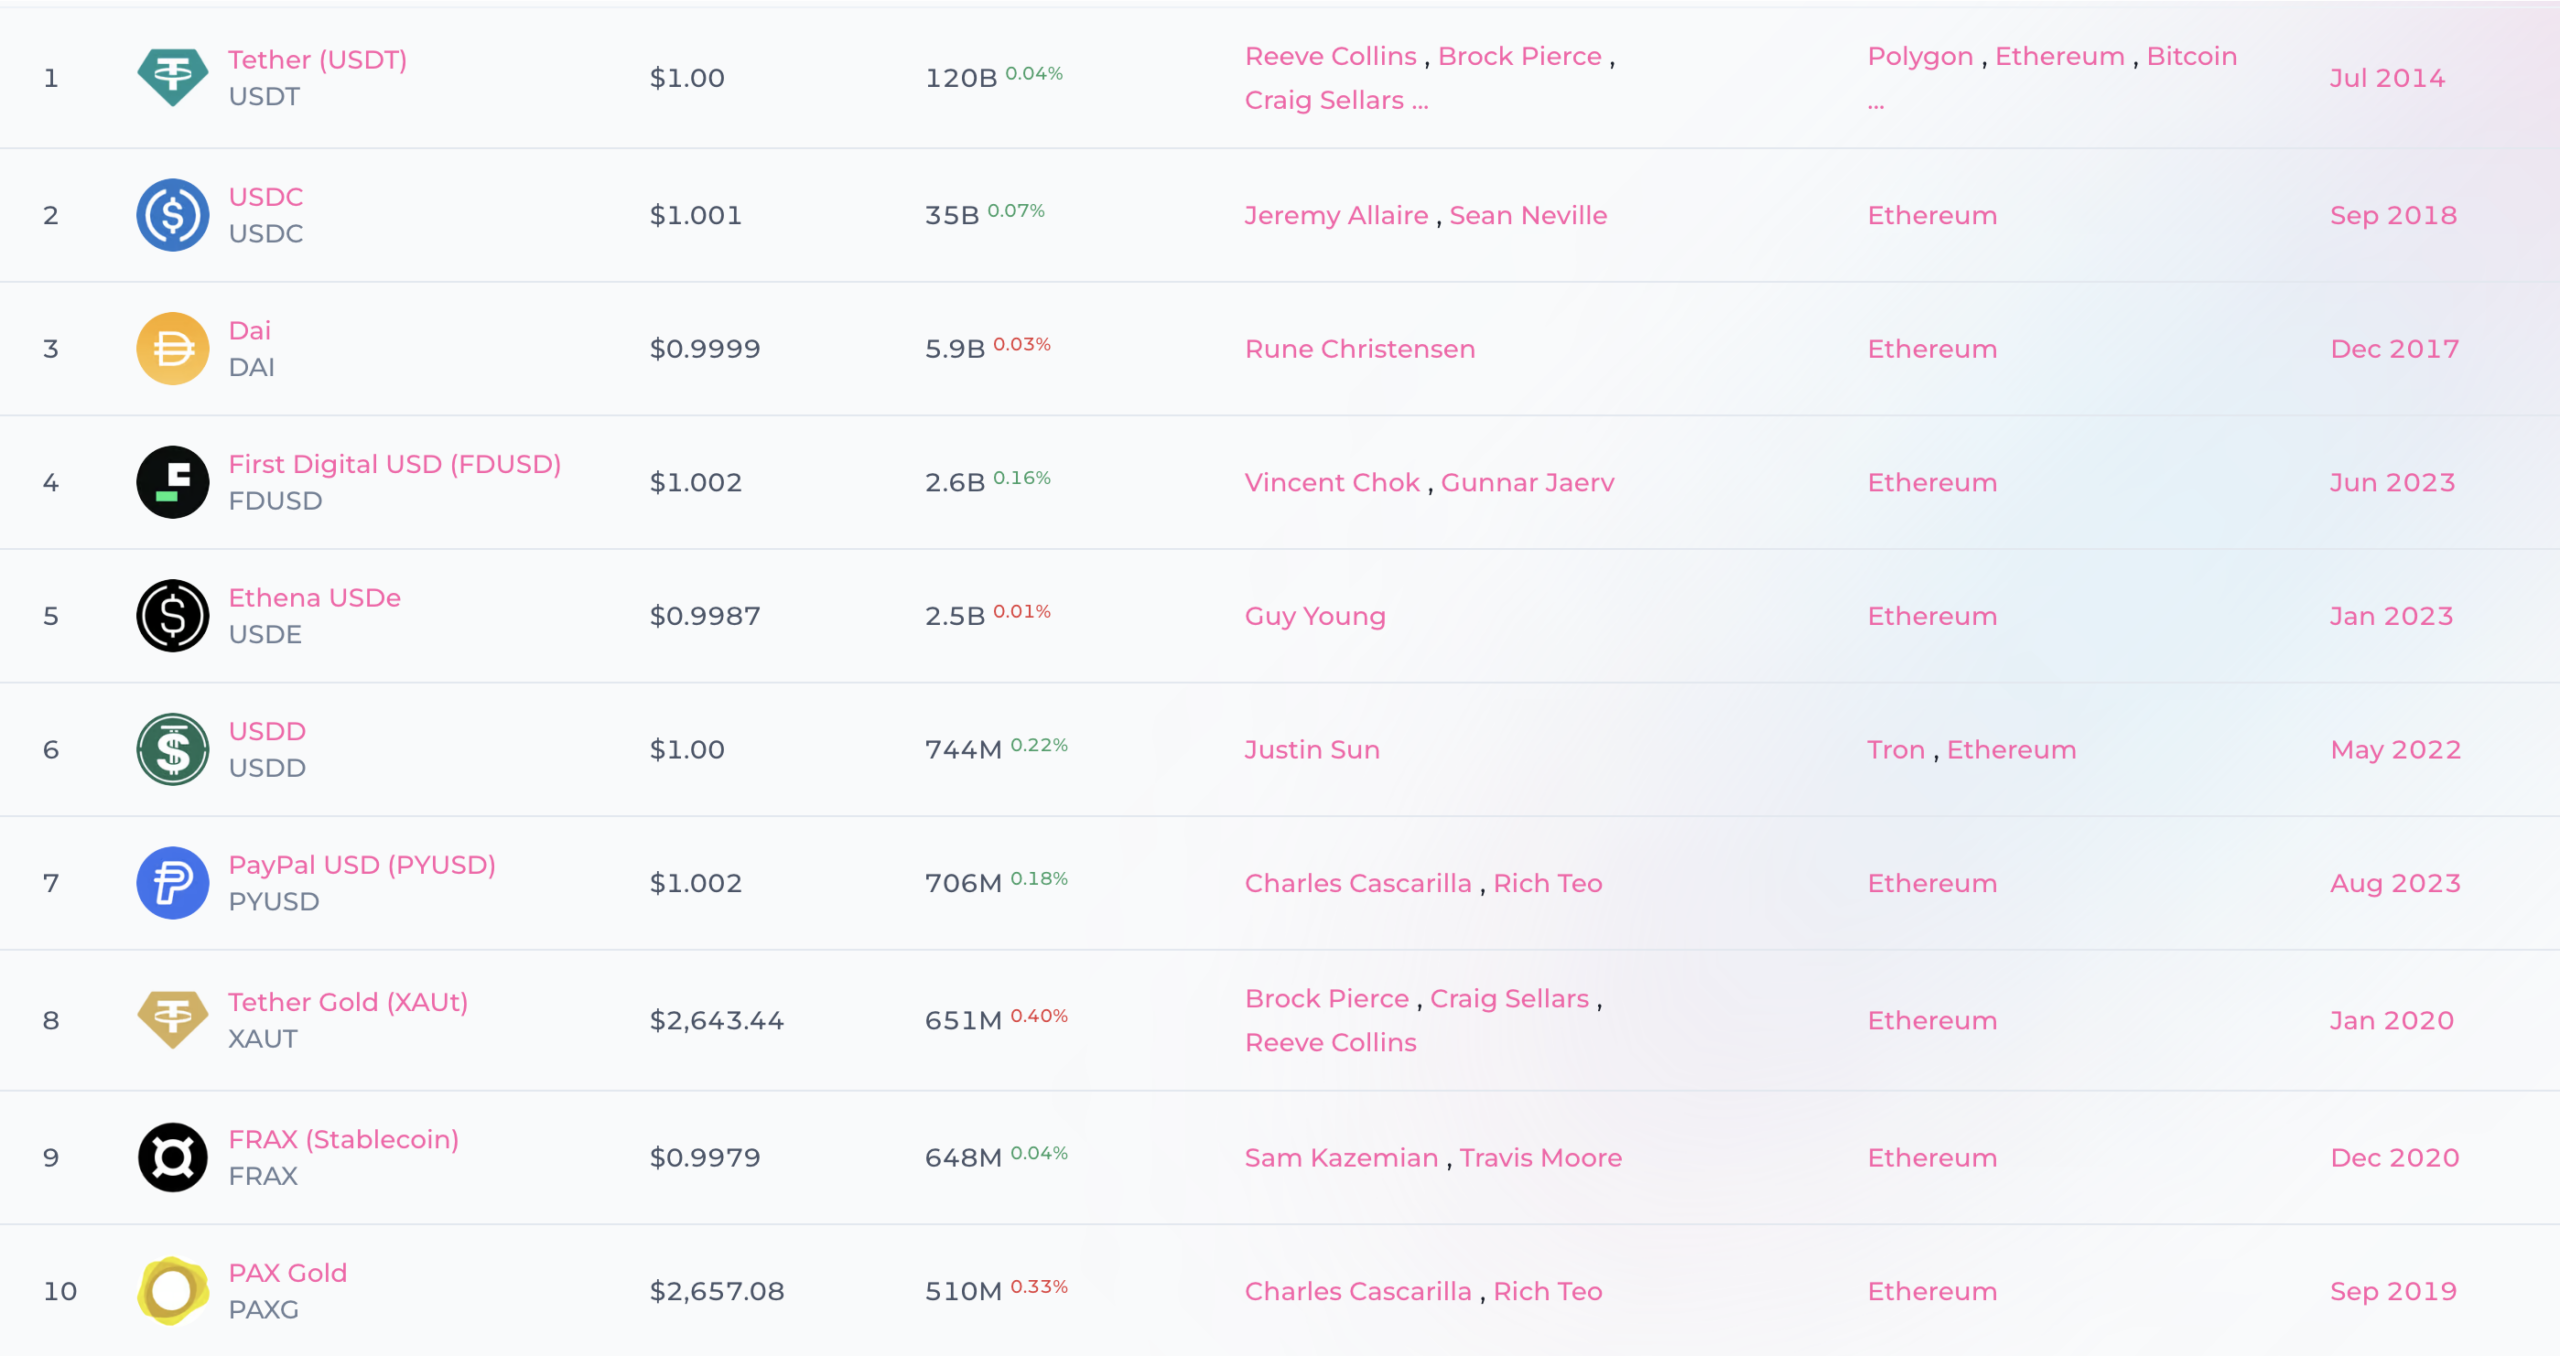This screenshot has height=1356, width=2560.
Task: Select the Polygon platform link for Tether
Action: click(1920, 56)
